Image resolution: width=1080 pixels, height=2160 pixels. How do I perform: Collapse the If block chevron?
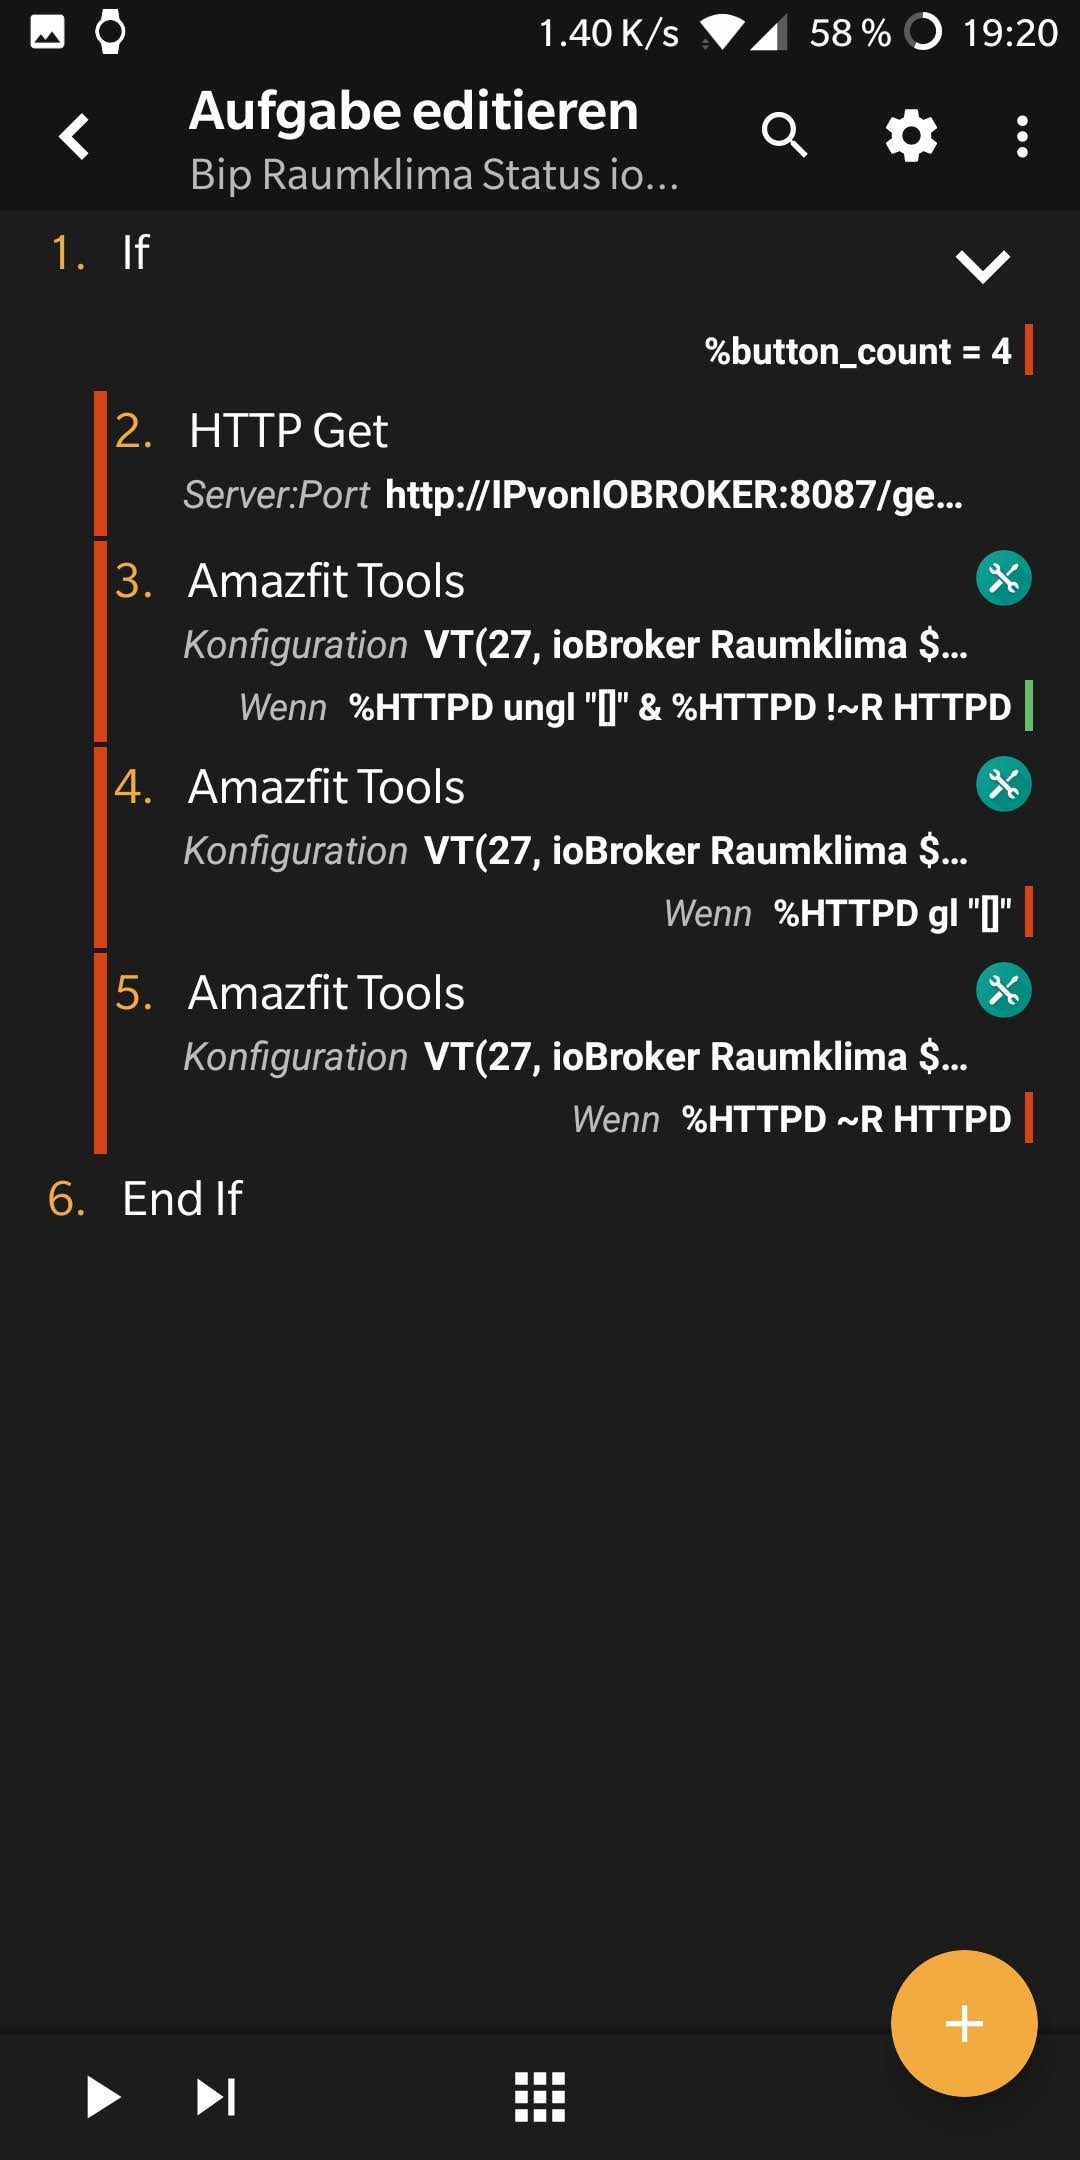(982, 266)
